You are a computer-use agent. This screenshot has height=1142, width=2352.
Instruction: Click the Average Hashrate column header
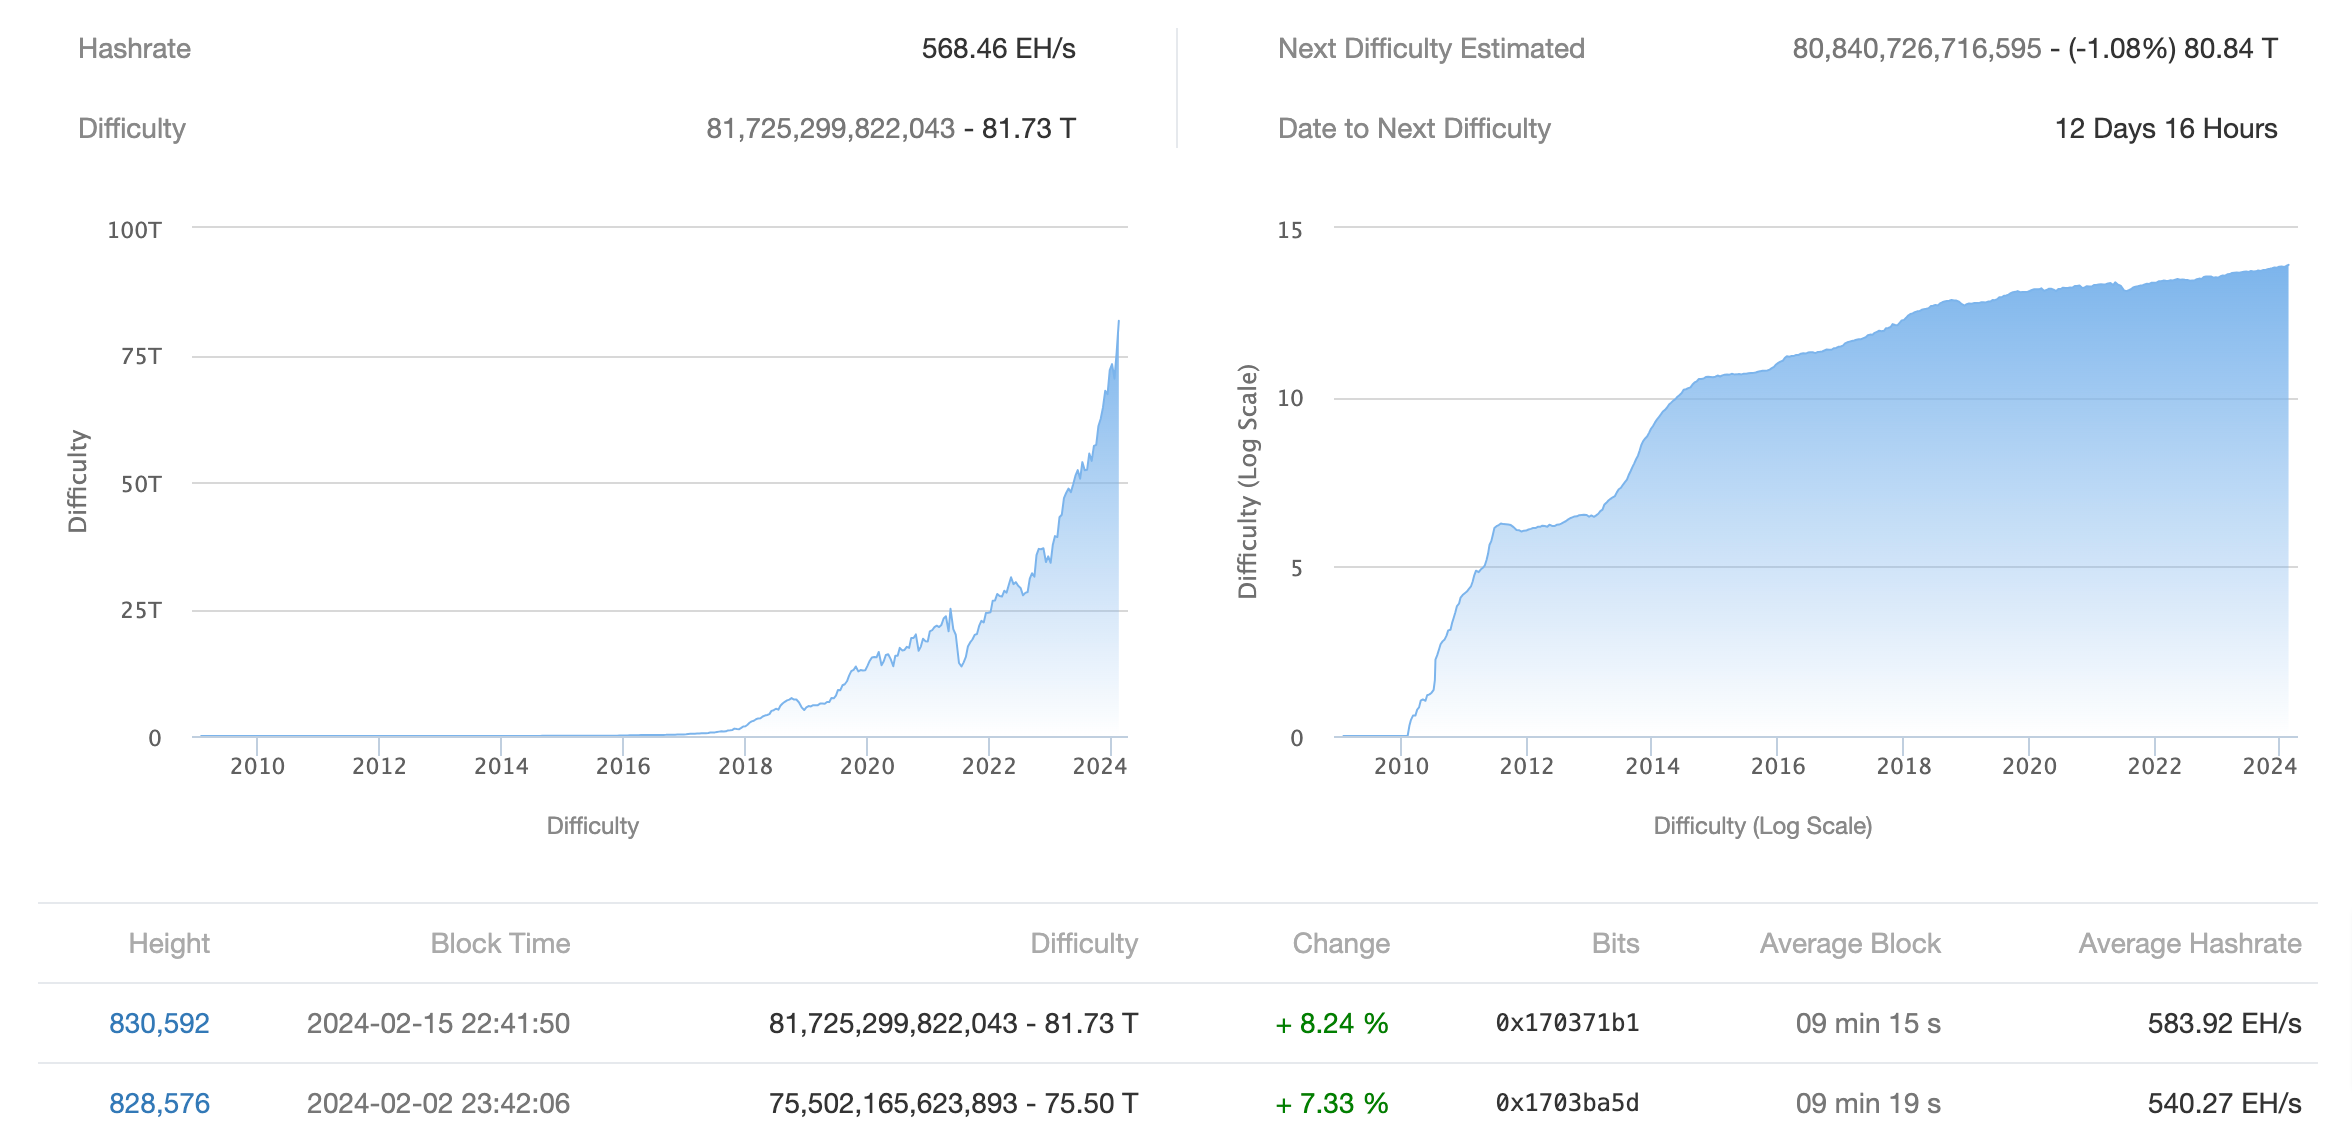pos(2189,943)
